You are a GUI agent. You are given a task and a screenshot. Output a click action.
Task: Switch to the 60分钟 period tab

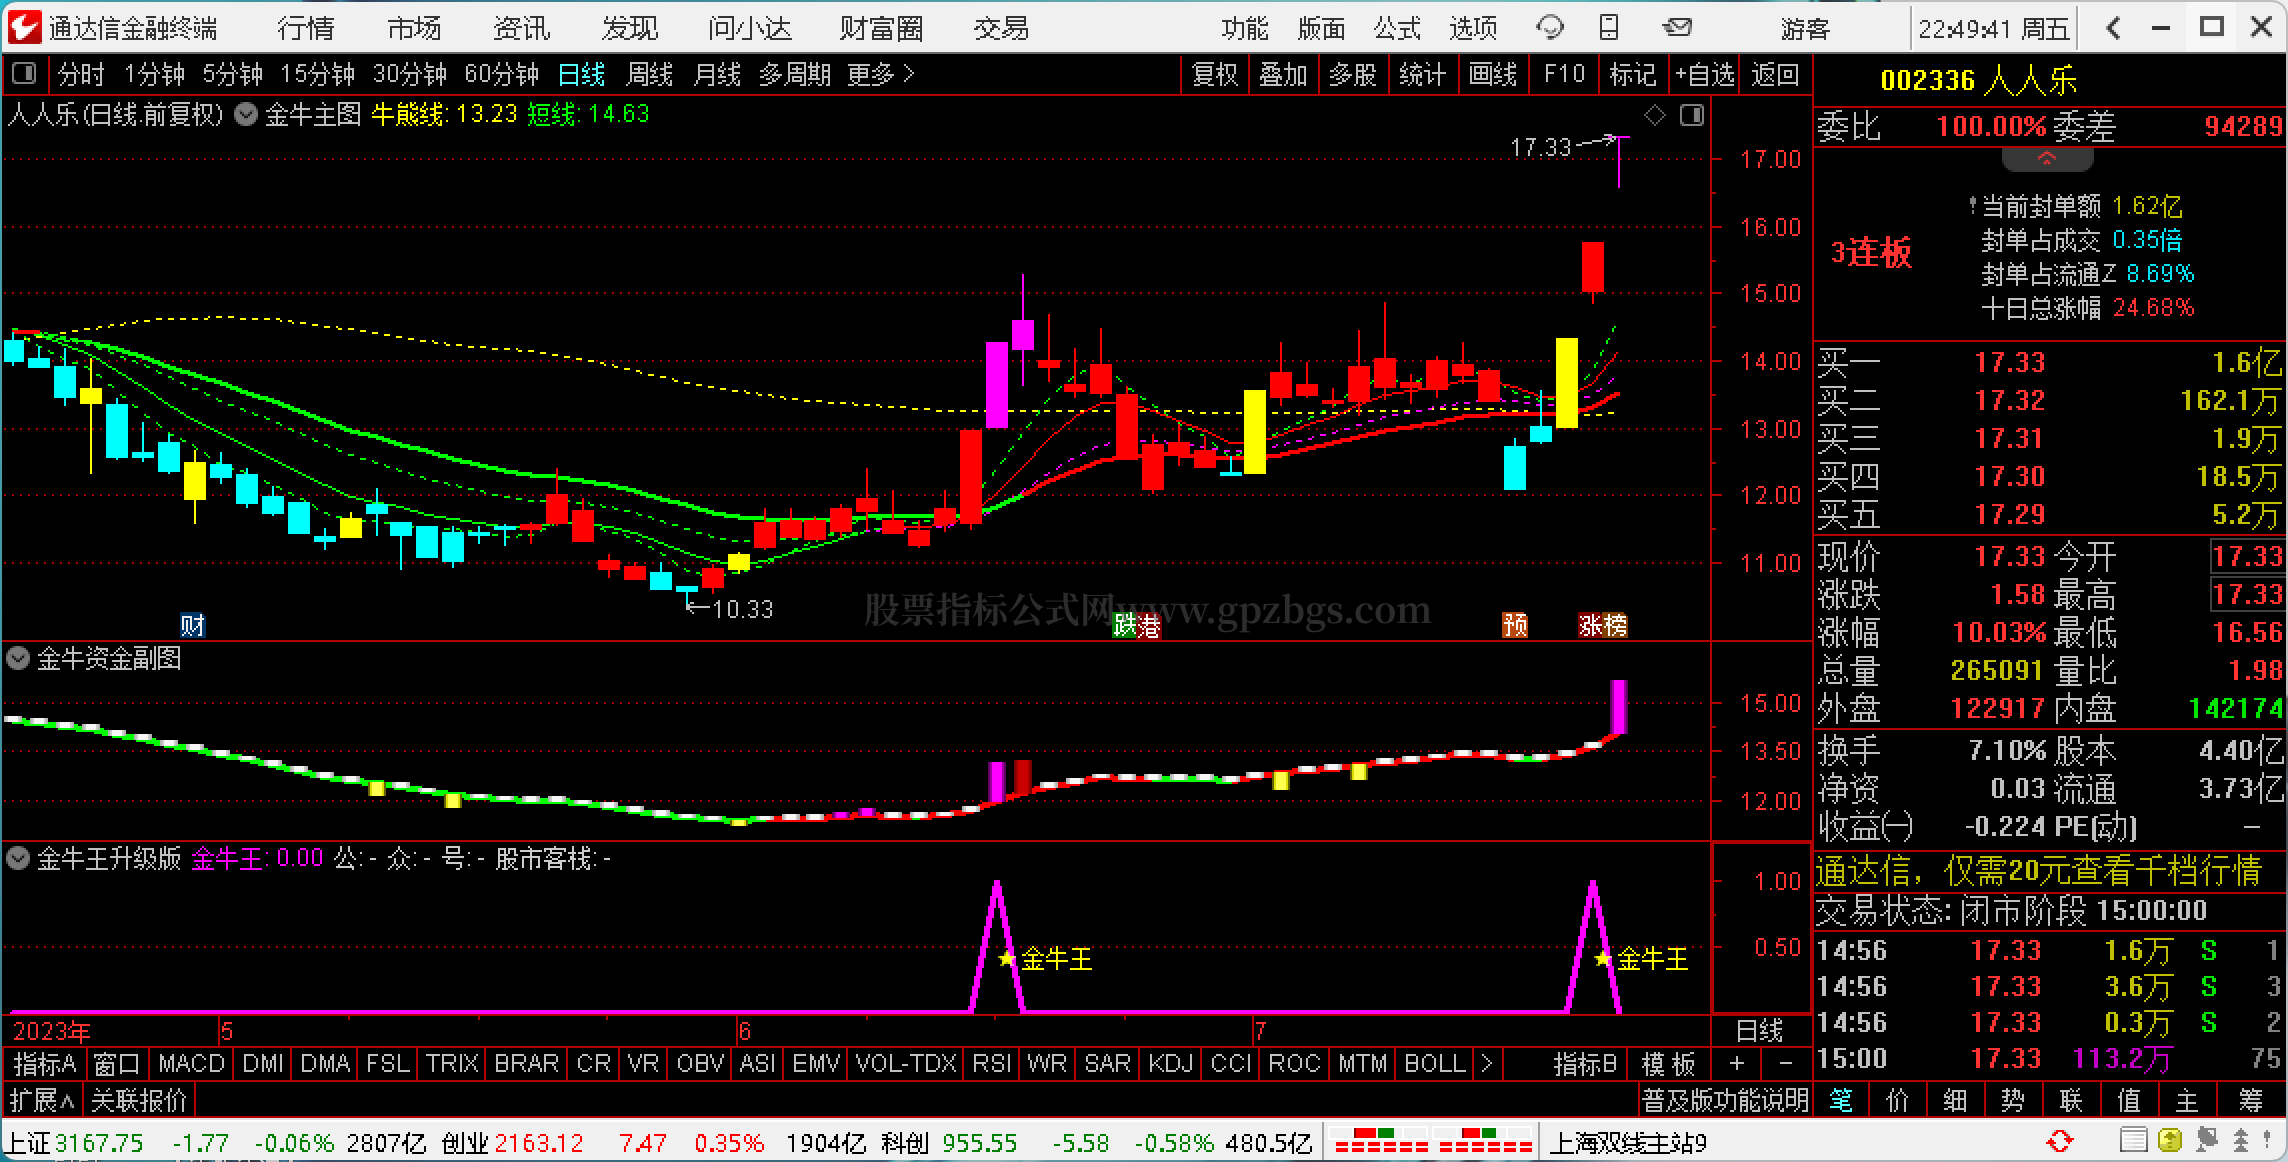point(501,74)
